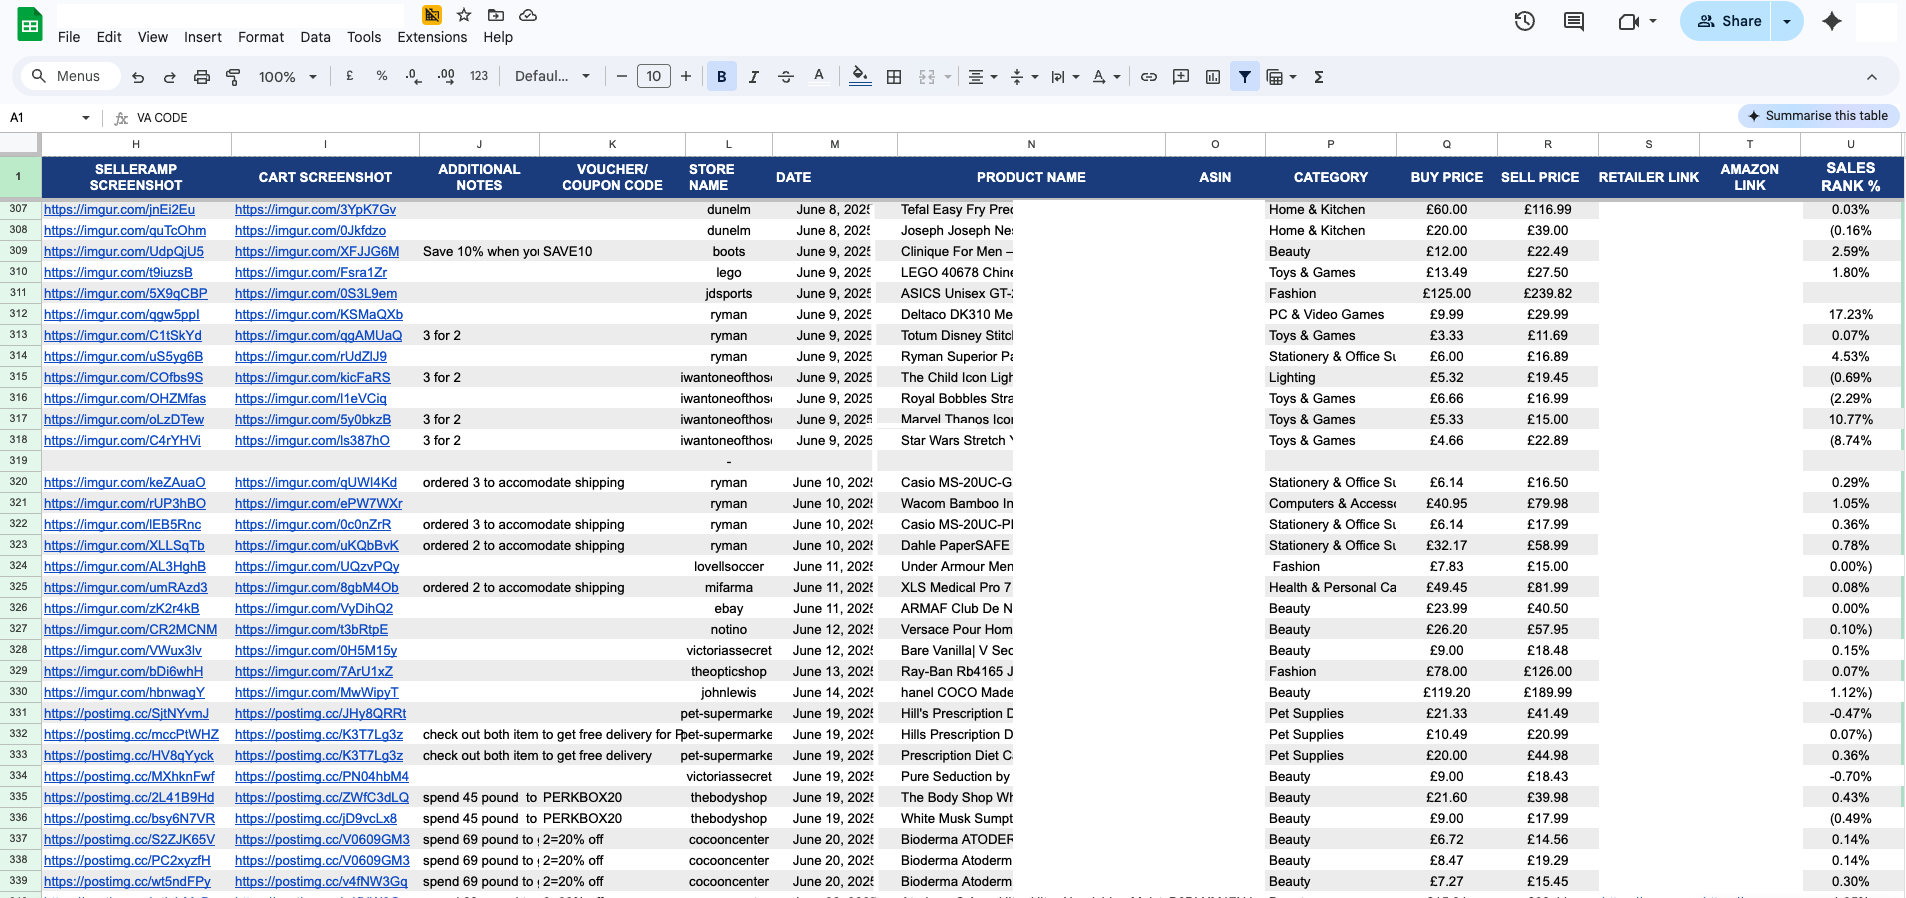Open link https://imgur.com/3YpK7Gv
The width and height of the screenshot is (1906, 898).
[x=316, y=210]
